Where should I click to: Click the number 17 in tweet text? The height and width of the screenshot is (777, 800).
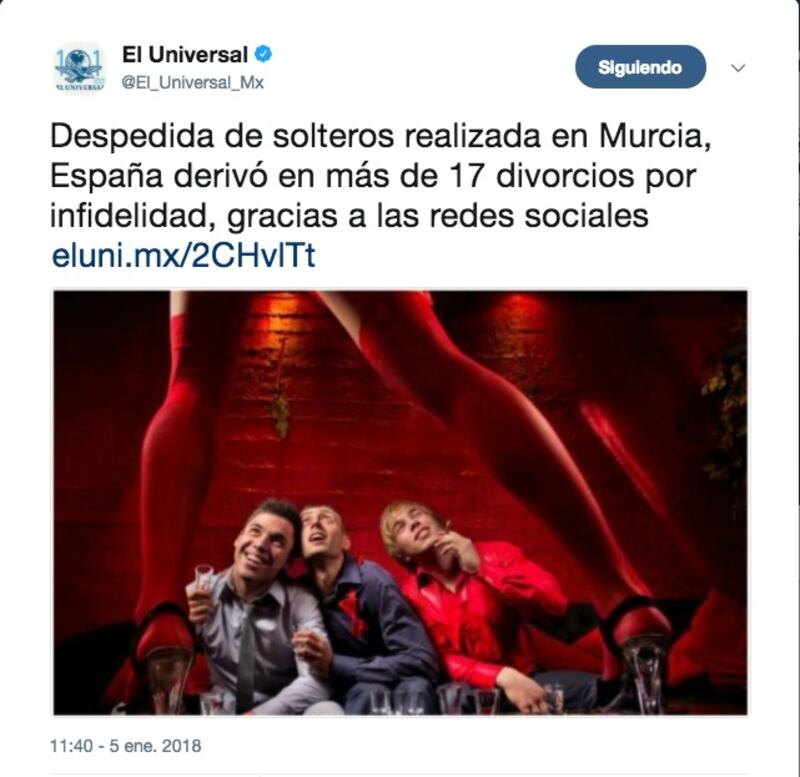click(x=466, y=176)
